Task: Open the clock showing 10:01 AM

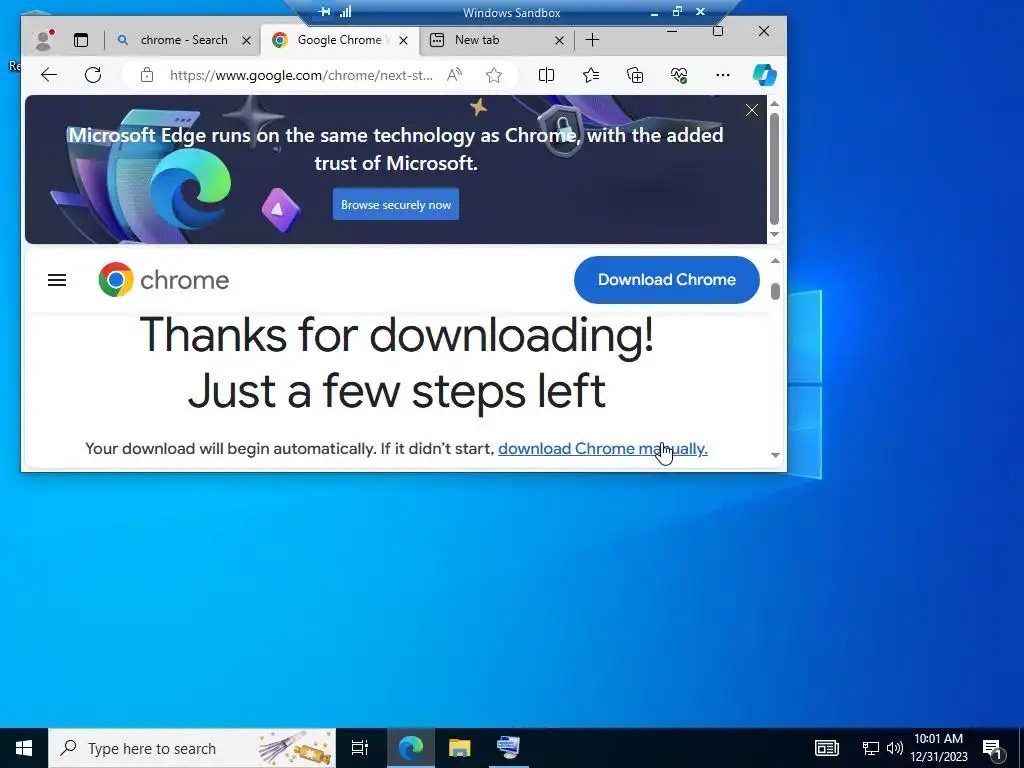Action: pos(939,748)
